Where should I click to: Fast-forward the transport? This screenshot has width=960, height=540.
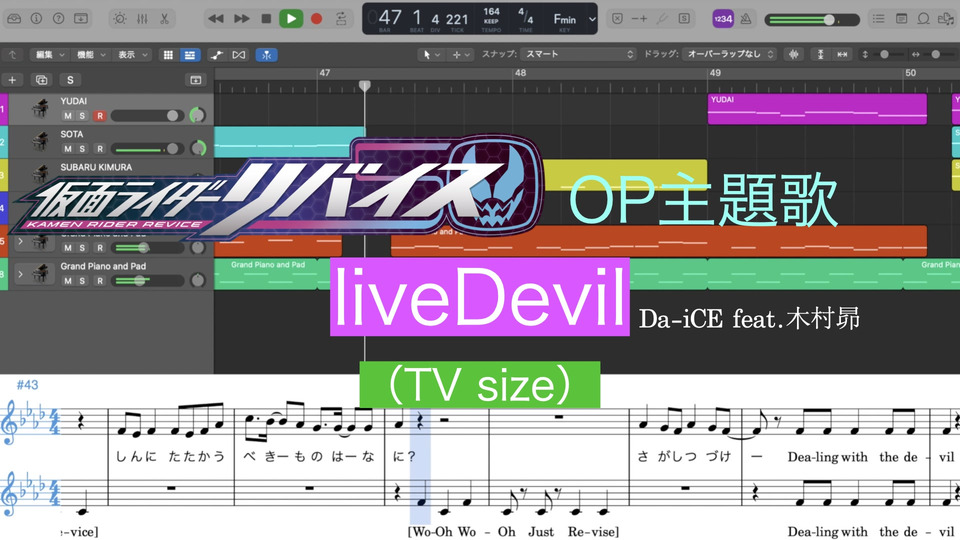[x=242, y=18]
